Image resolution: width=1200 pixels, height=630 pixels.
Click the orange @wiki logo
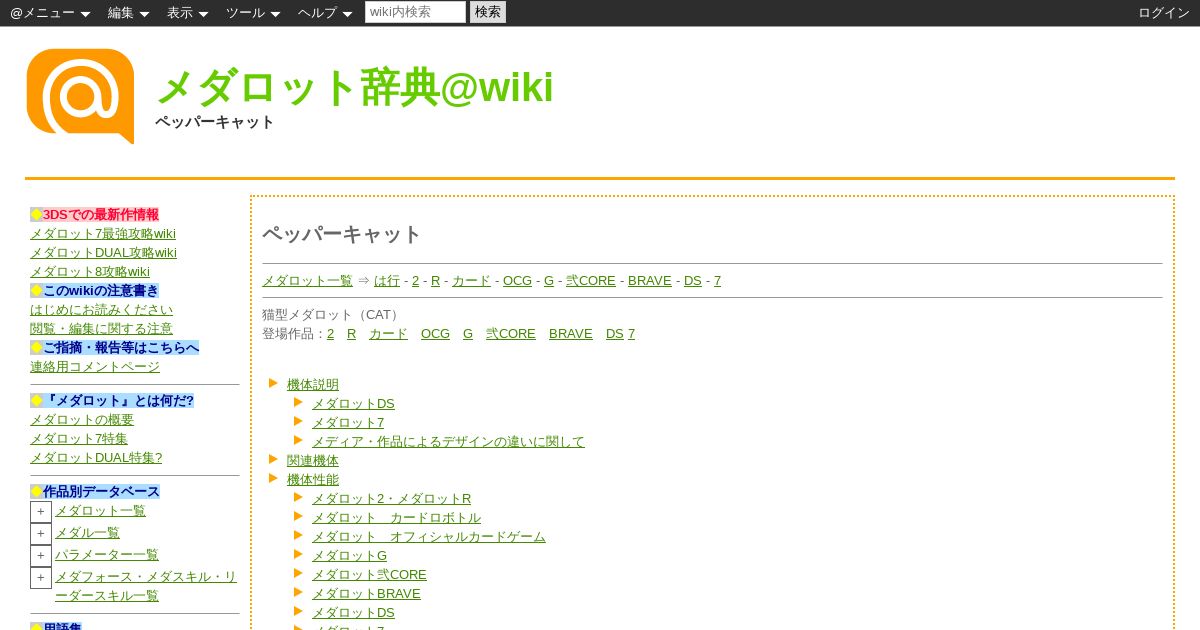80,96
